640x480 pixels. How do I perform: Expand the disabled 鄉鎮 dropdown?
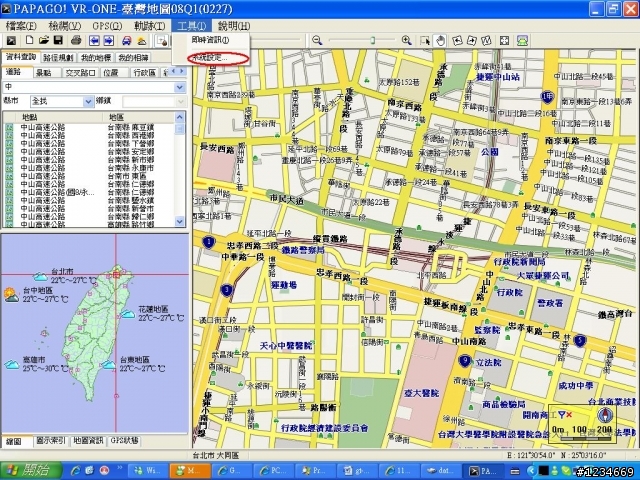[181, 101]
